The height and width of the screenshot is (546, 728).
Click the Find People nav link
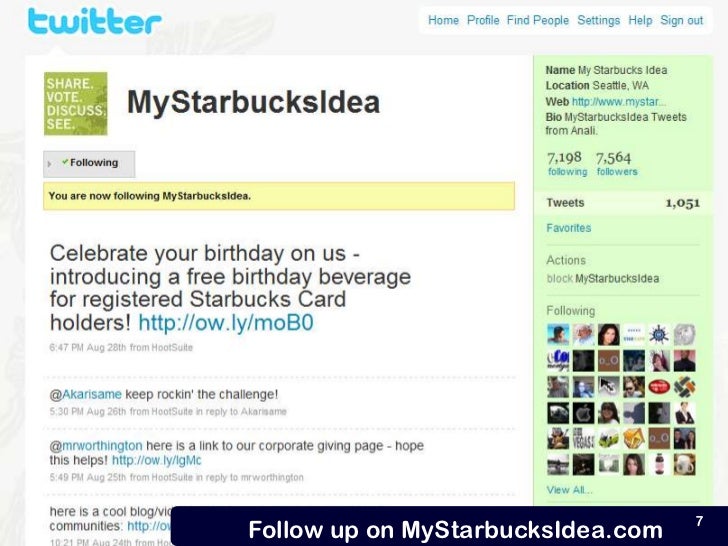tap(538, 20)
